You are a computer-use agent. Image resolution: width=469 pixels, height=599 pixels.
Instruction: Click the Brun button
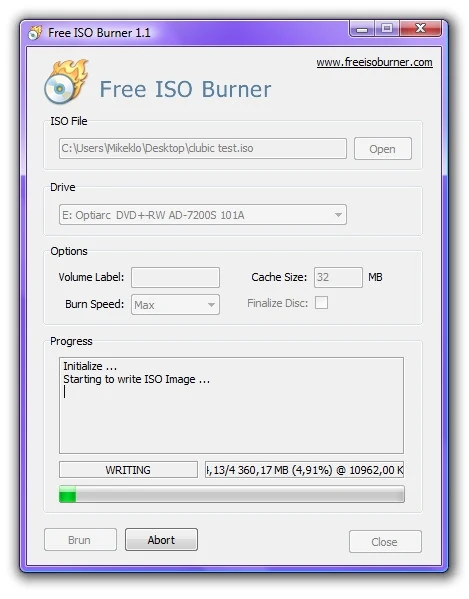[80, 540]
